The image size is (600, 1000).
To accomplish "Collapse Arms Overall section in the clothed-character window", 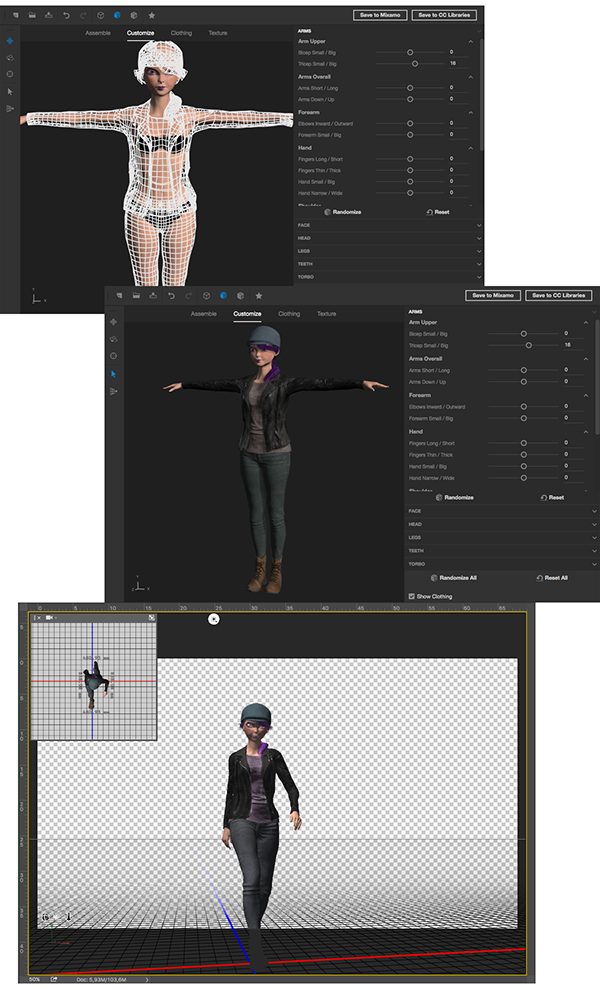I will pyautogui.click(x=585, y=359).
